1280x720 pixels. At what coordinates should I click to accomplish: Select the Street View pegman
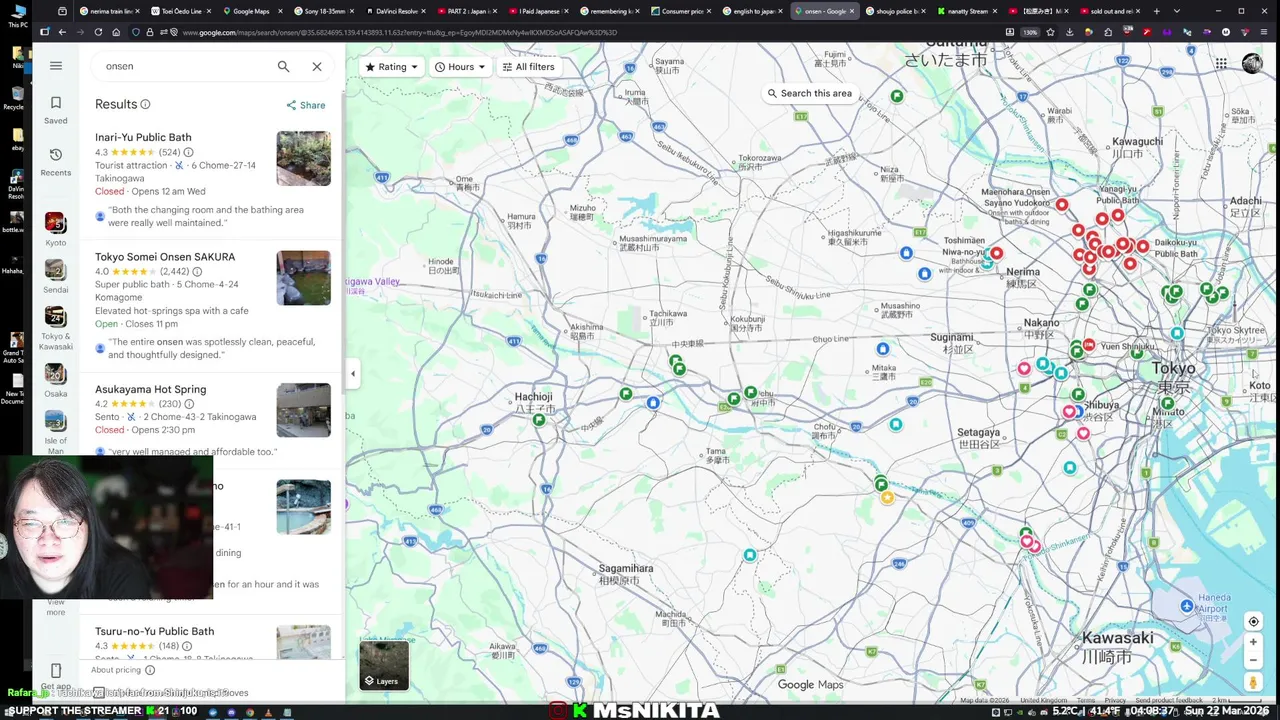pos(1253,682)
